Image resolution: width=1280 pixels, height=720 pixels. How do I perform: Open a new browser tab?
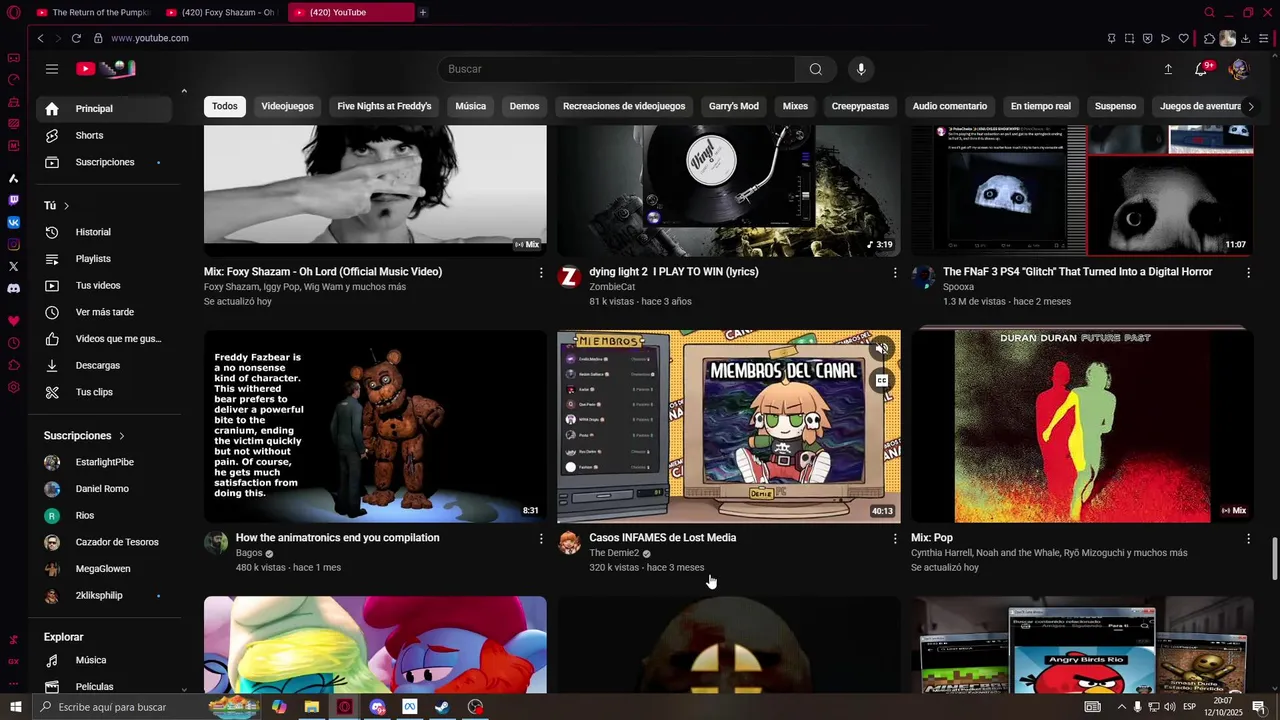tap(423, 12)
